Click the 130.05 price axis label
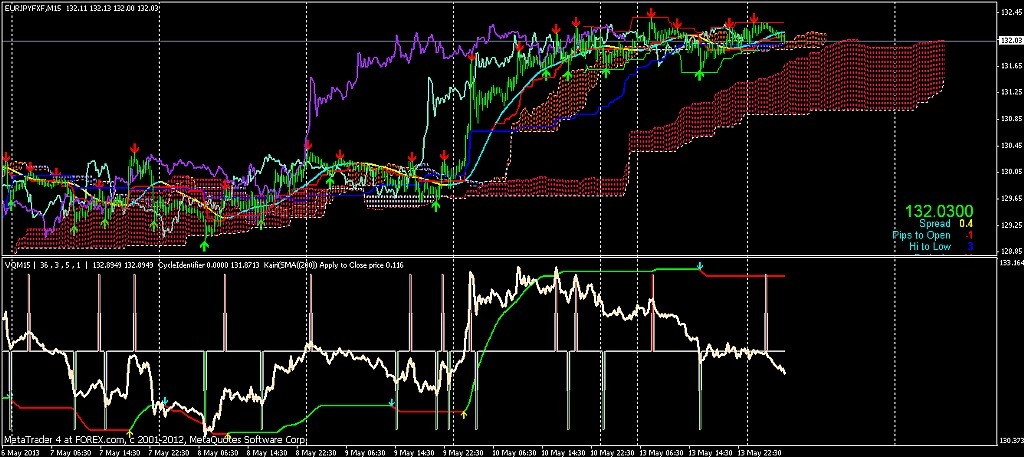The image size is (1024, 457). [1010, 172]
